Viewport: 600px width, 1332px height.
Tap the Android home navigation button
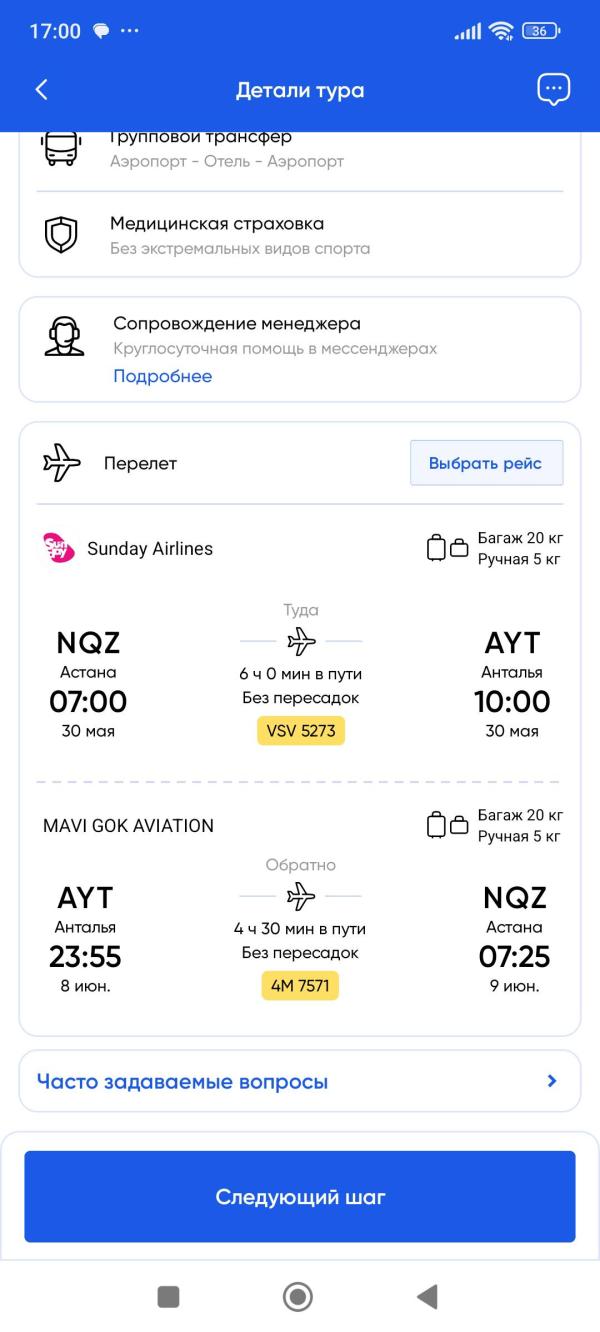pyautogui.click(x=298, y=1297)
